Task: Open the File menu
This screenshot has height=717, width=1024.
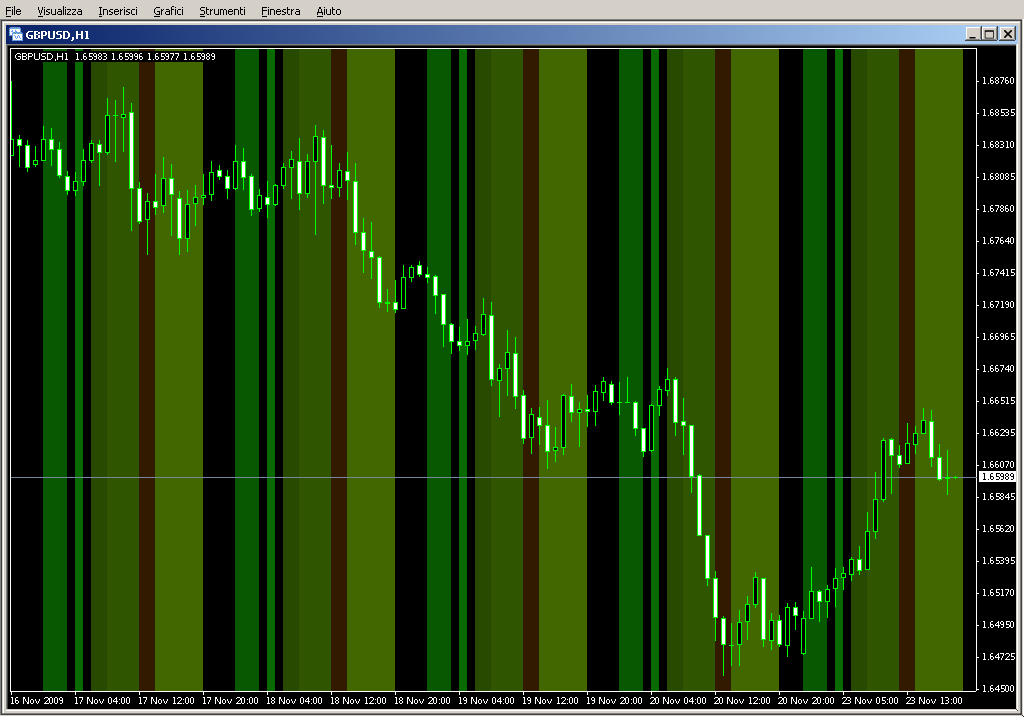Action: pos(13,11)
